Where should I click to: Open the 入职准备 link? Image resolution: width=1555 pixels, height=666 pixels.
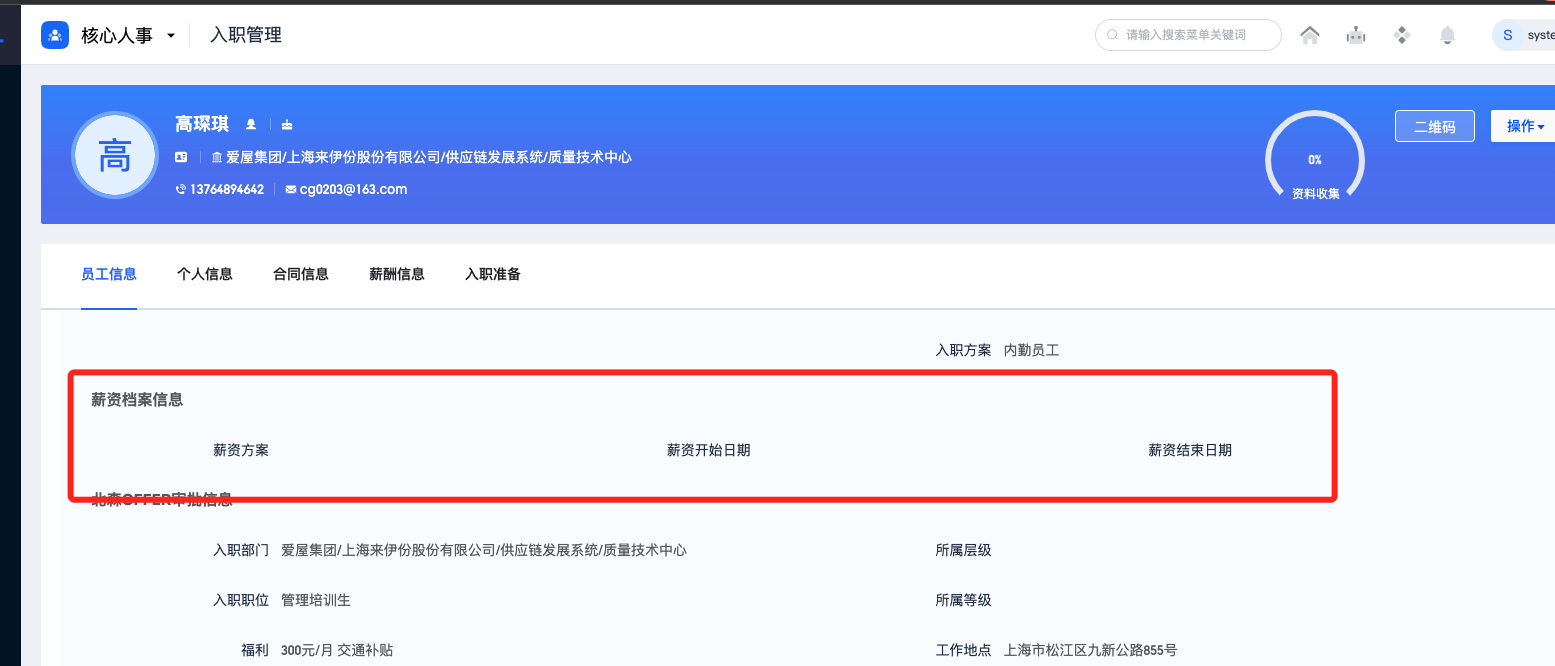point(492,274)
